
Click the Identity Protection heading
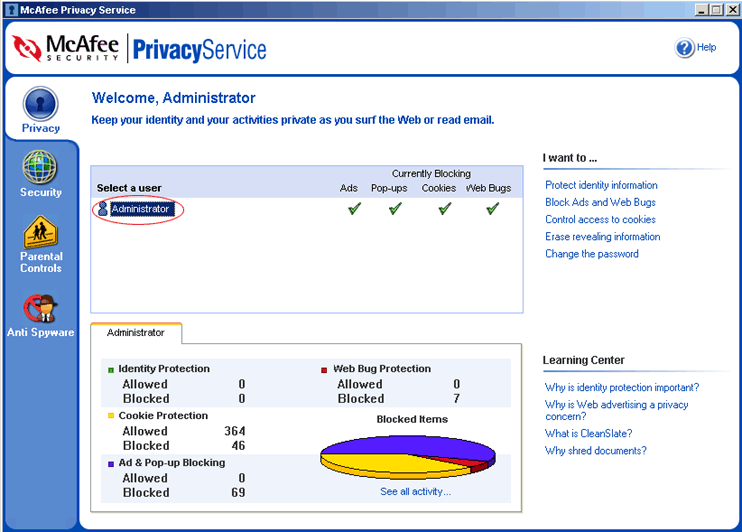pos(164,368)
